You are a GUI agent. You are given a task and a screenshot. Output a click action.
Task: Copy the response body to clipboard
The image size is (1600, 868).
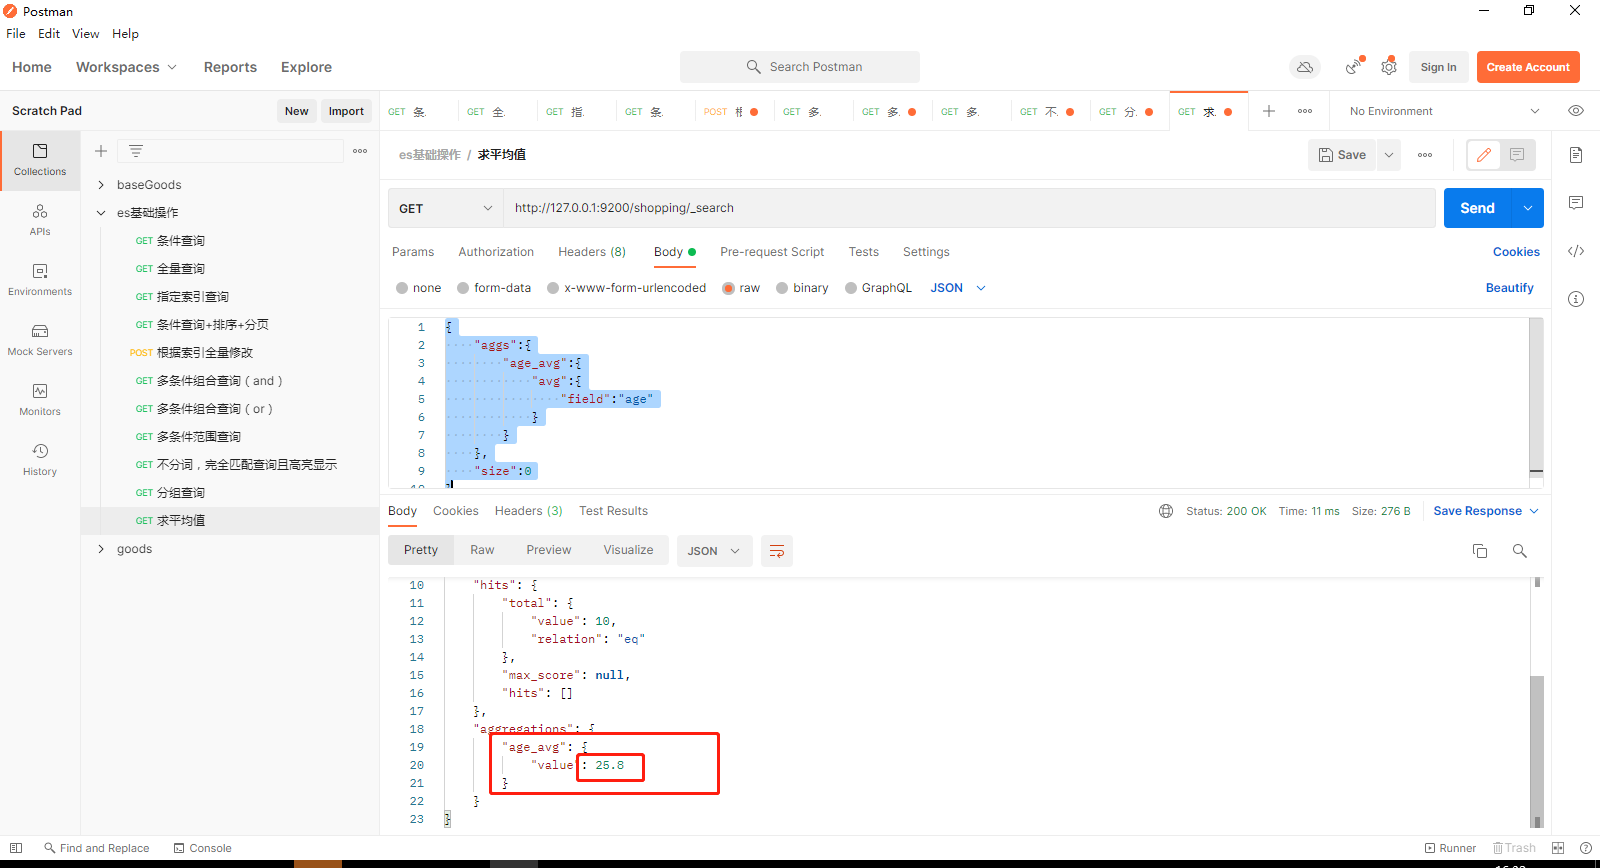1480,551
